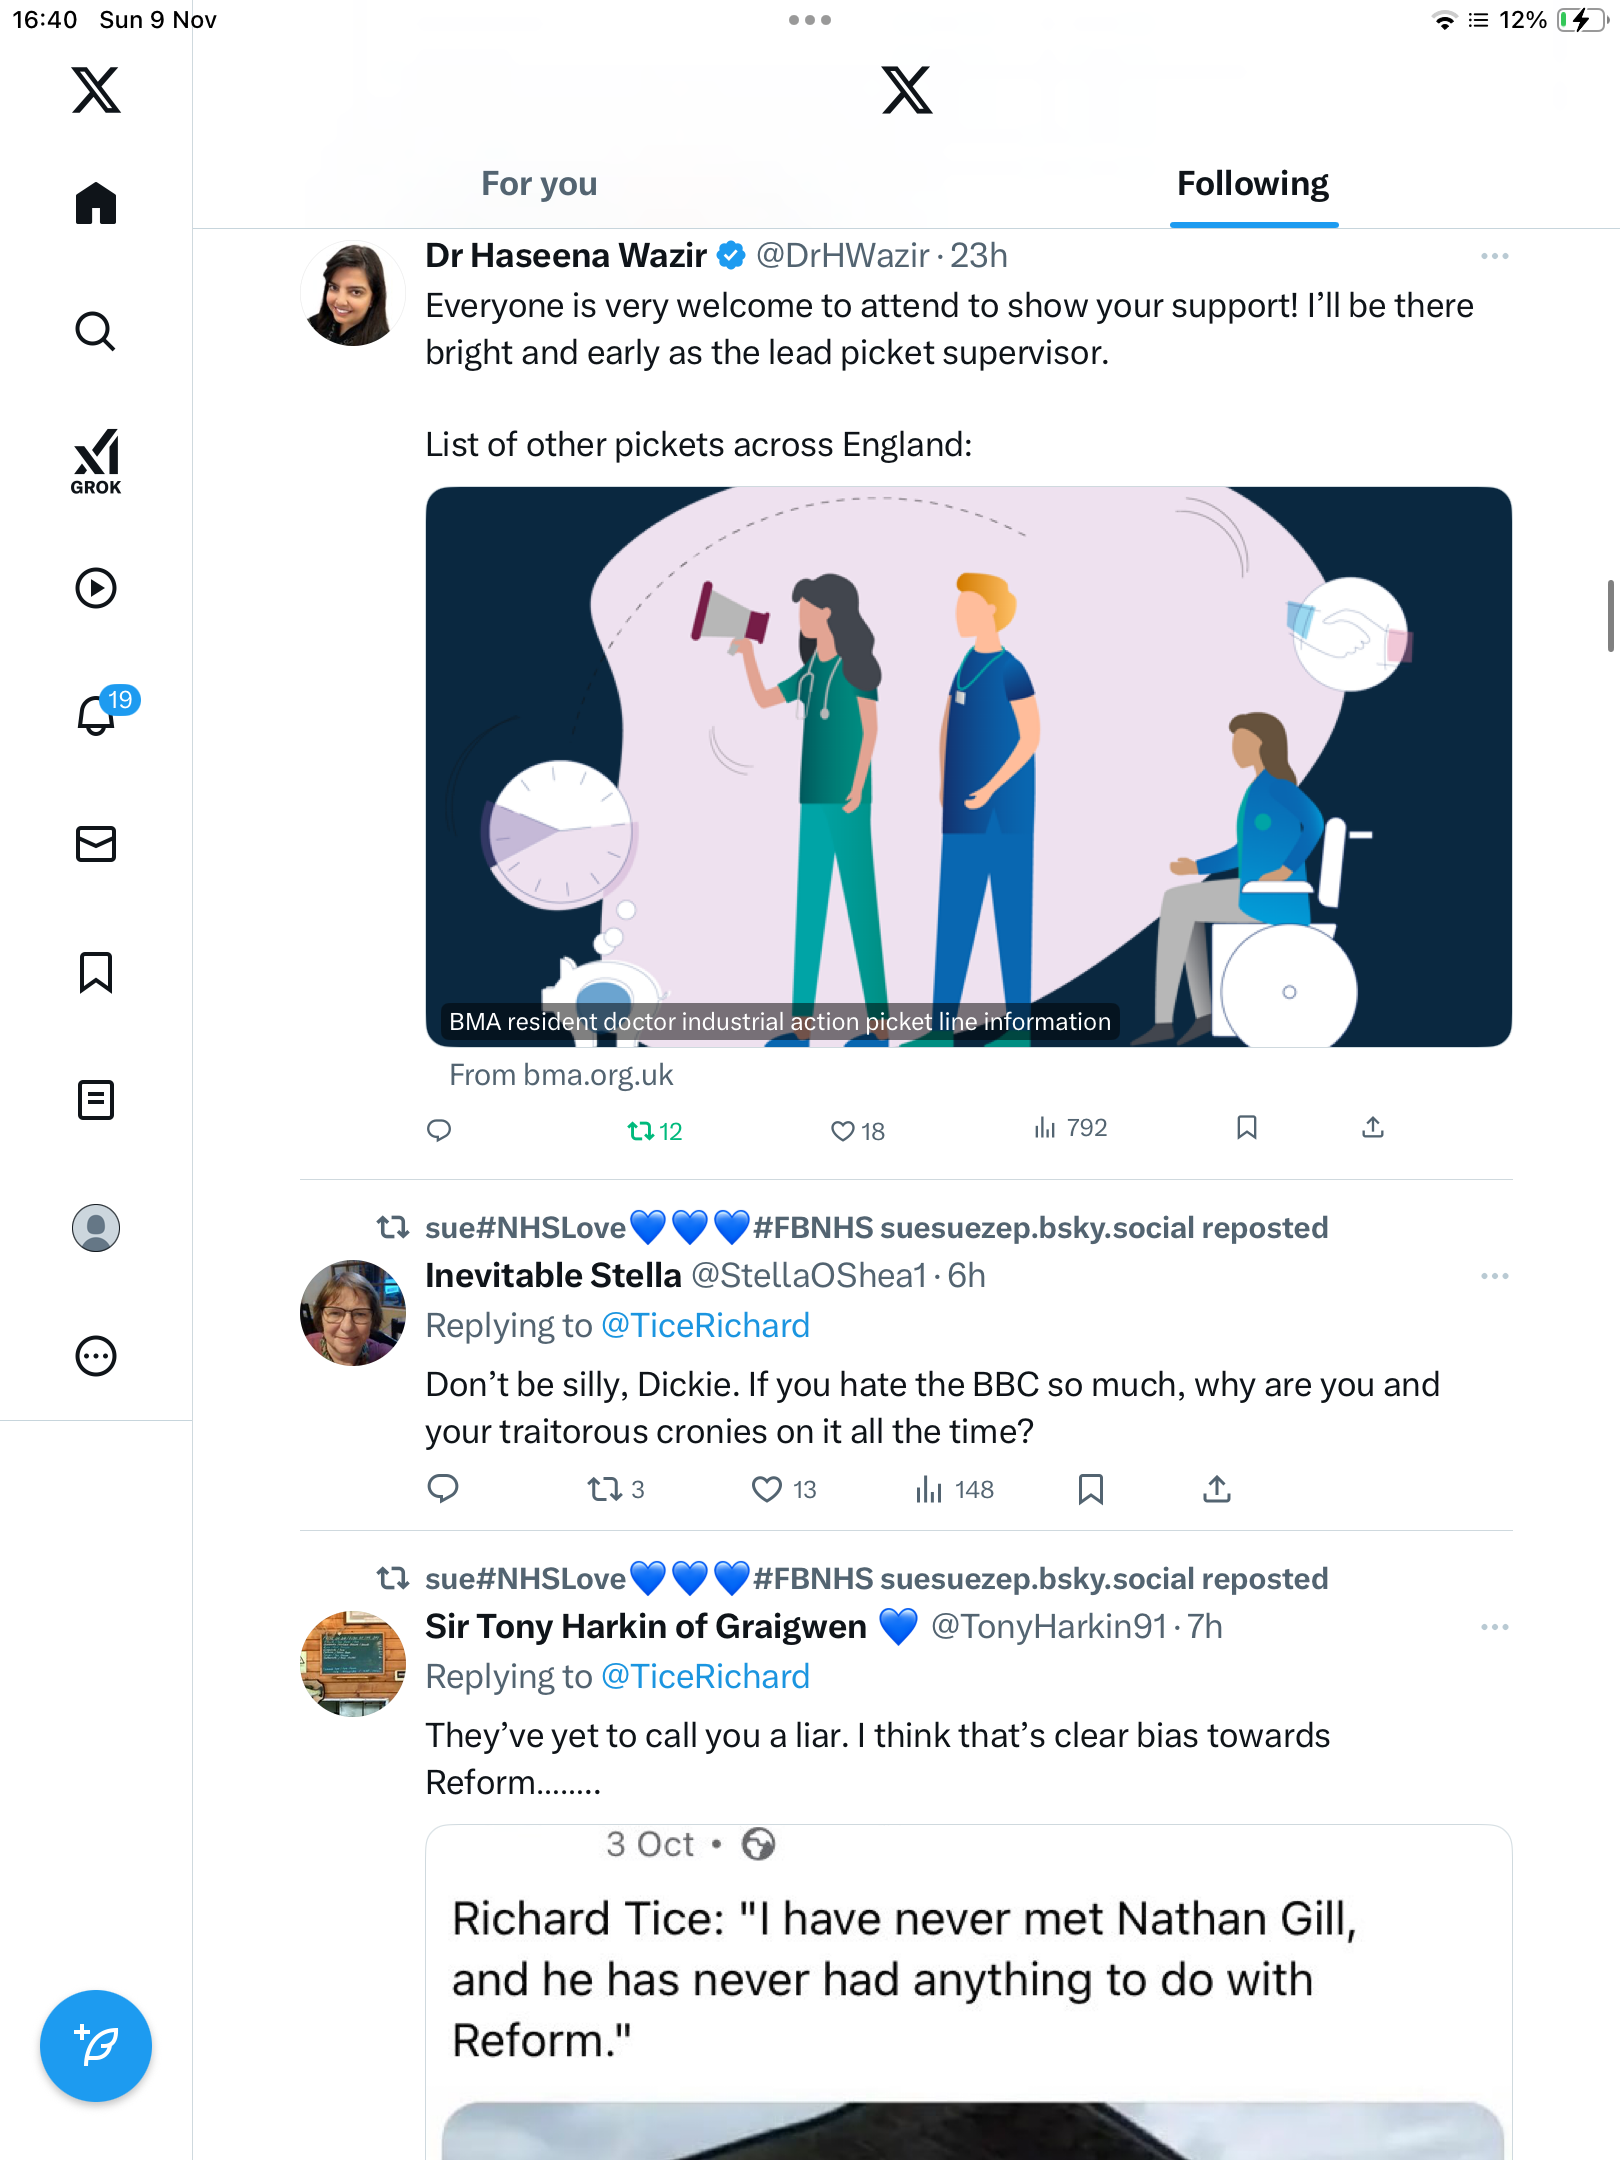Open more options on Inevitable Stella's post
1620x2160 pixels.
pyautogui.click(x=1494, y=1276)
